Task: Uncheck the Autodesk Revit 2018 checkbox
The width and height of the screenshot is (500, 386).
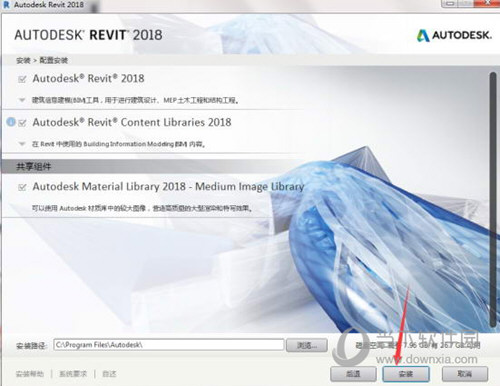Action: [x=22, y=79]
